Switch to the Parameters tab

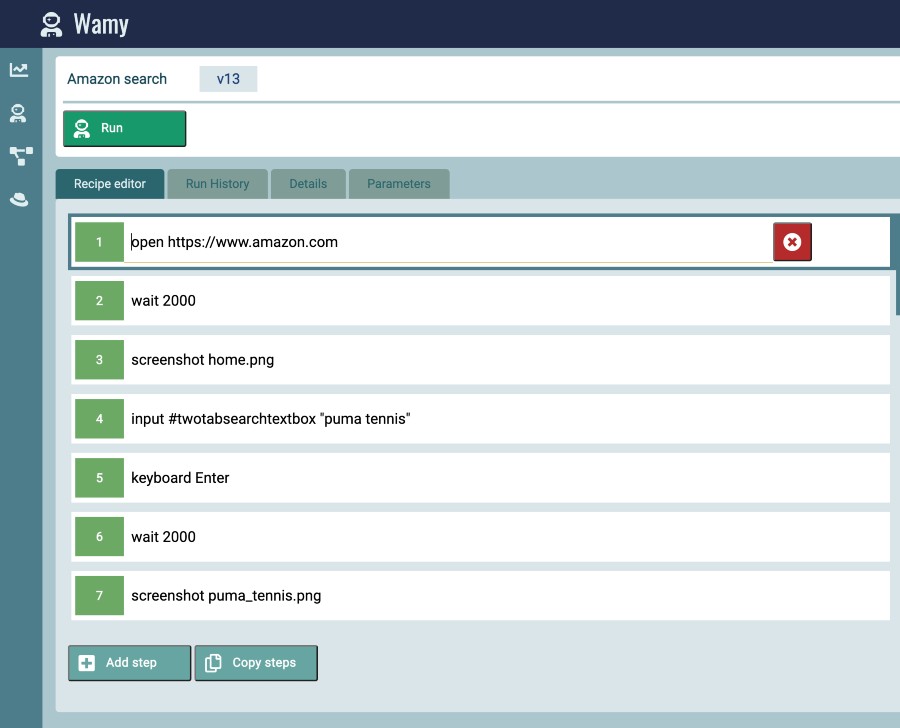click(x=399, y=183)
